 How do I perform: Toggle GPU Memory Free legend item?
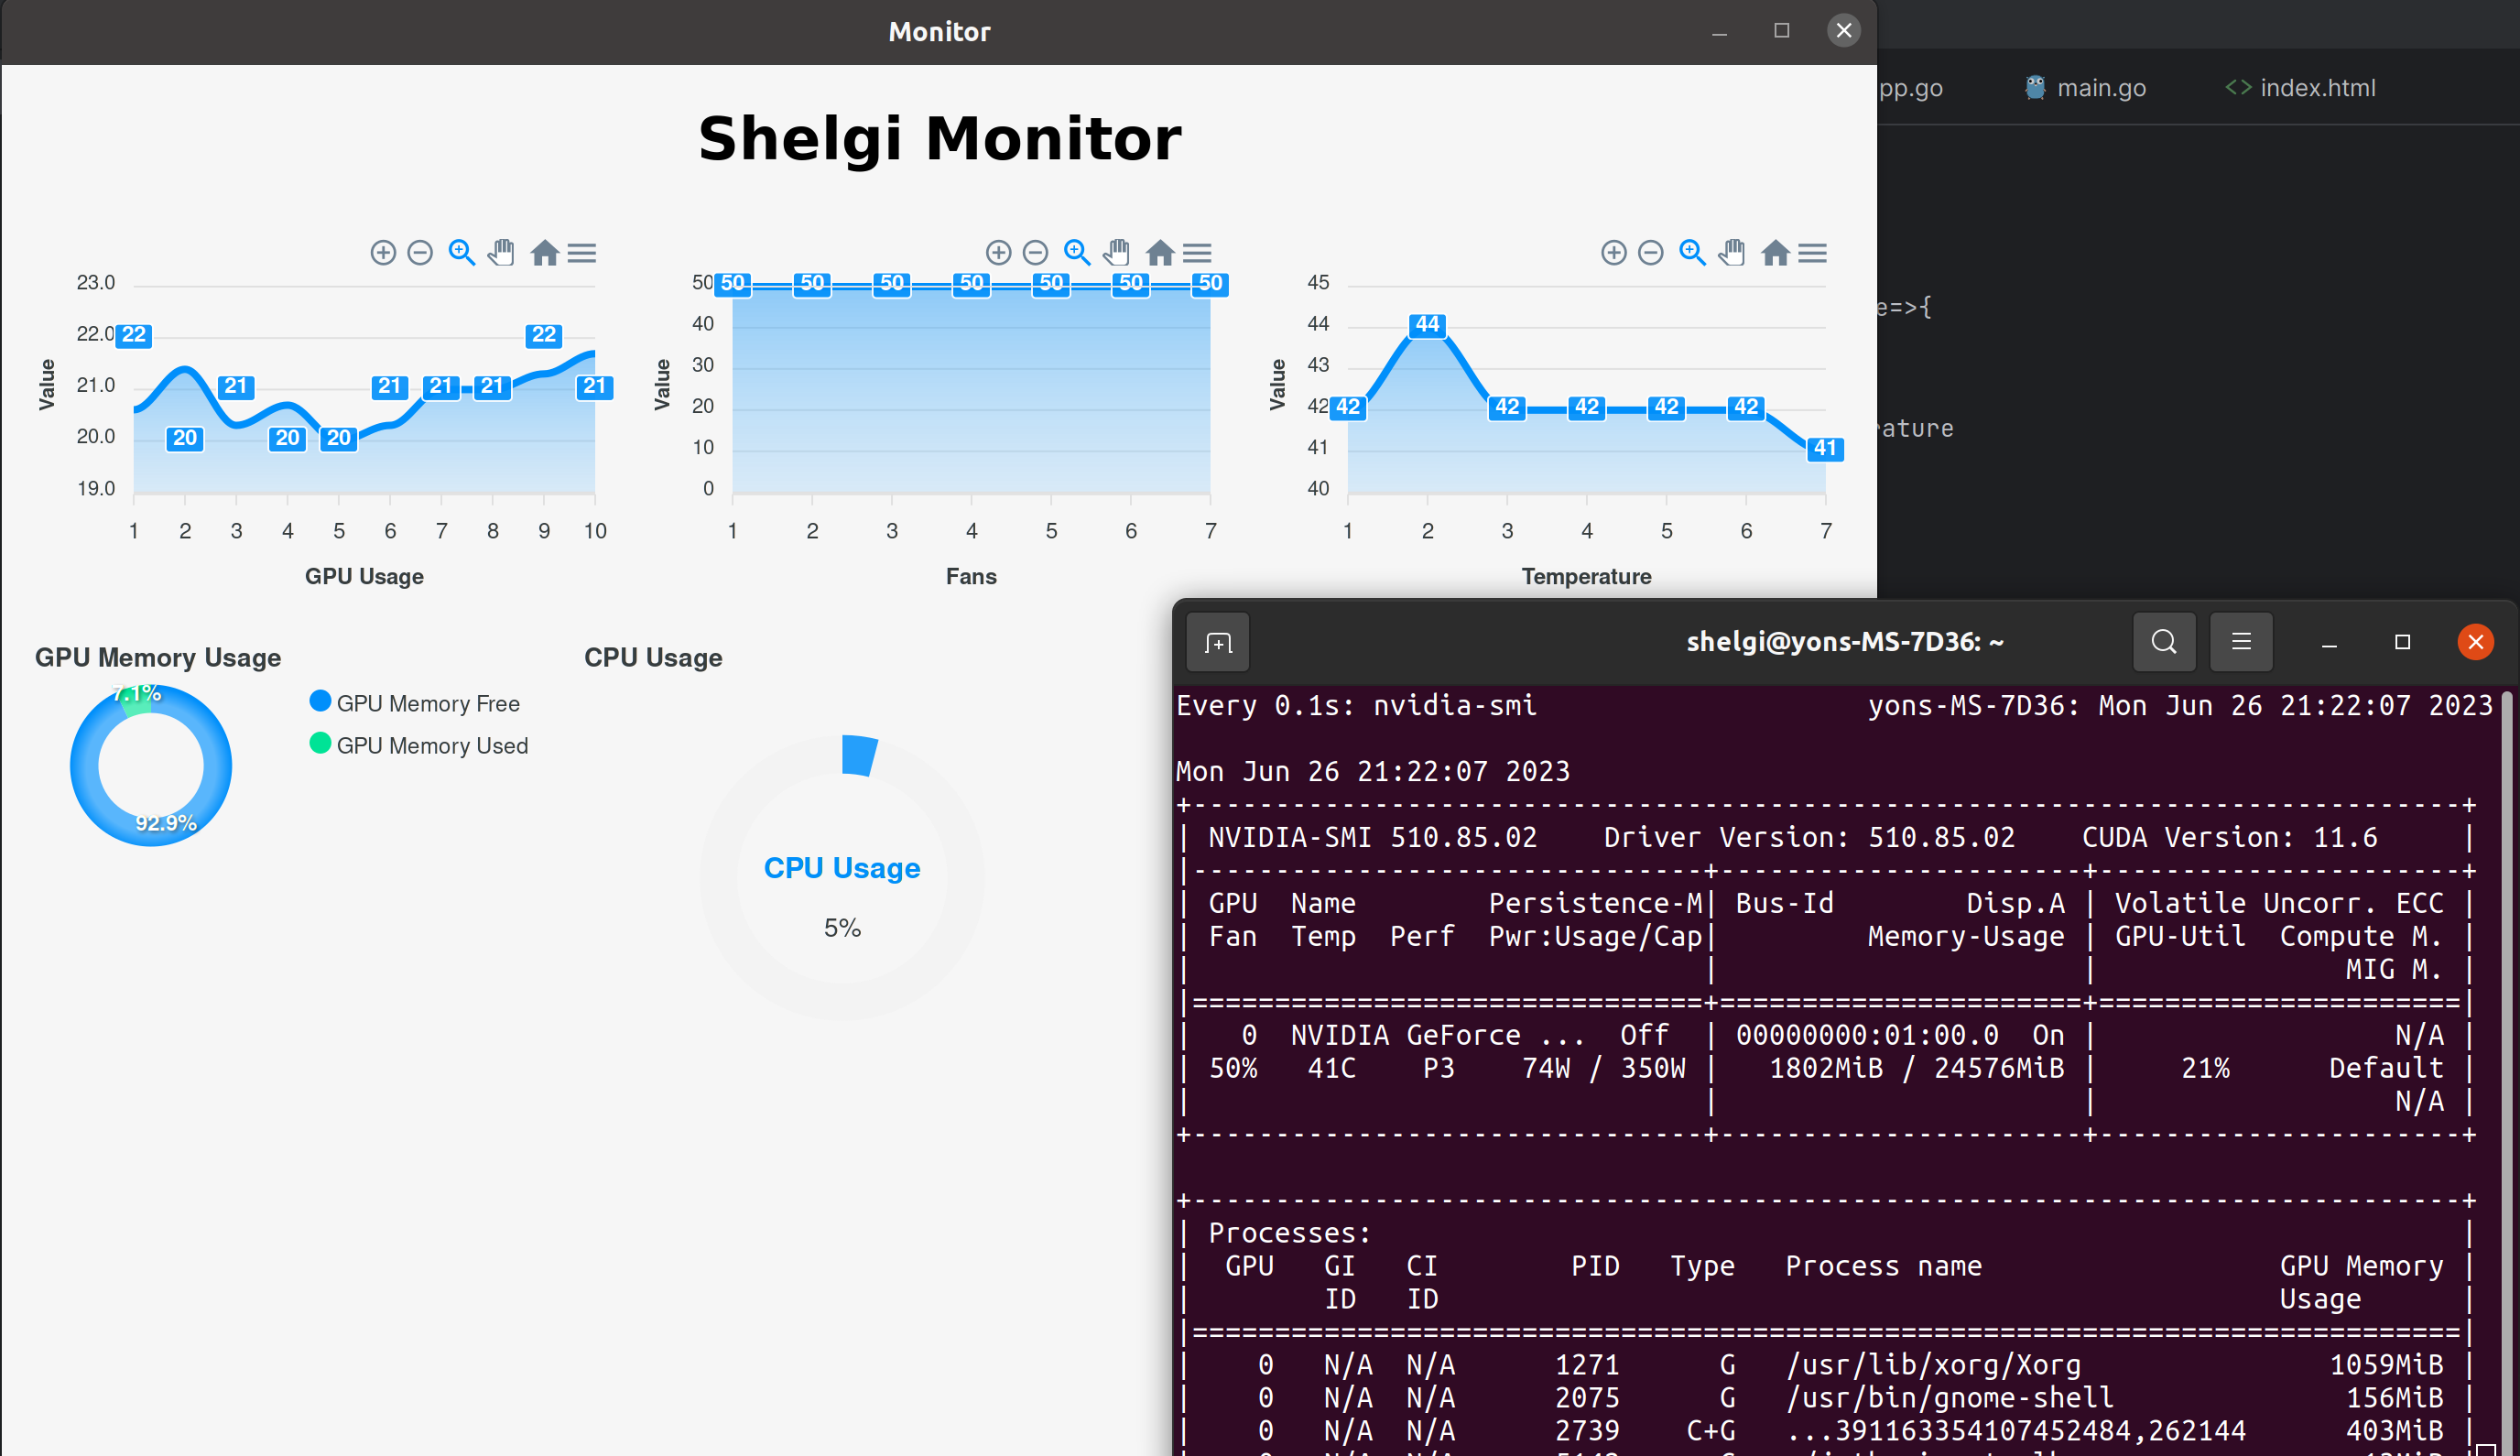click(x=427, y=704)
